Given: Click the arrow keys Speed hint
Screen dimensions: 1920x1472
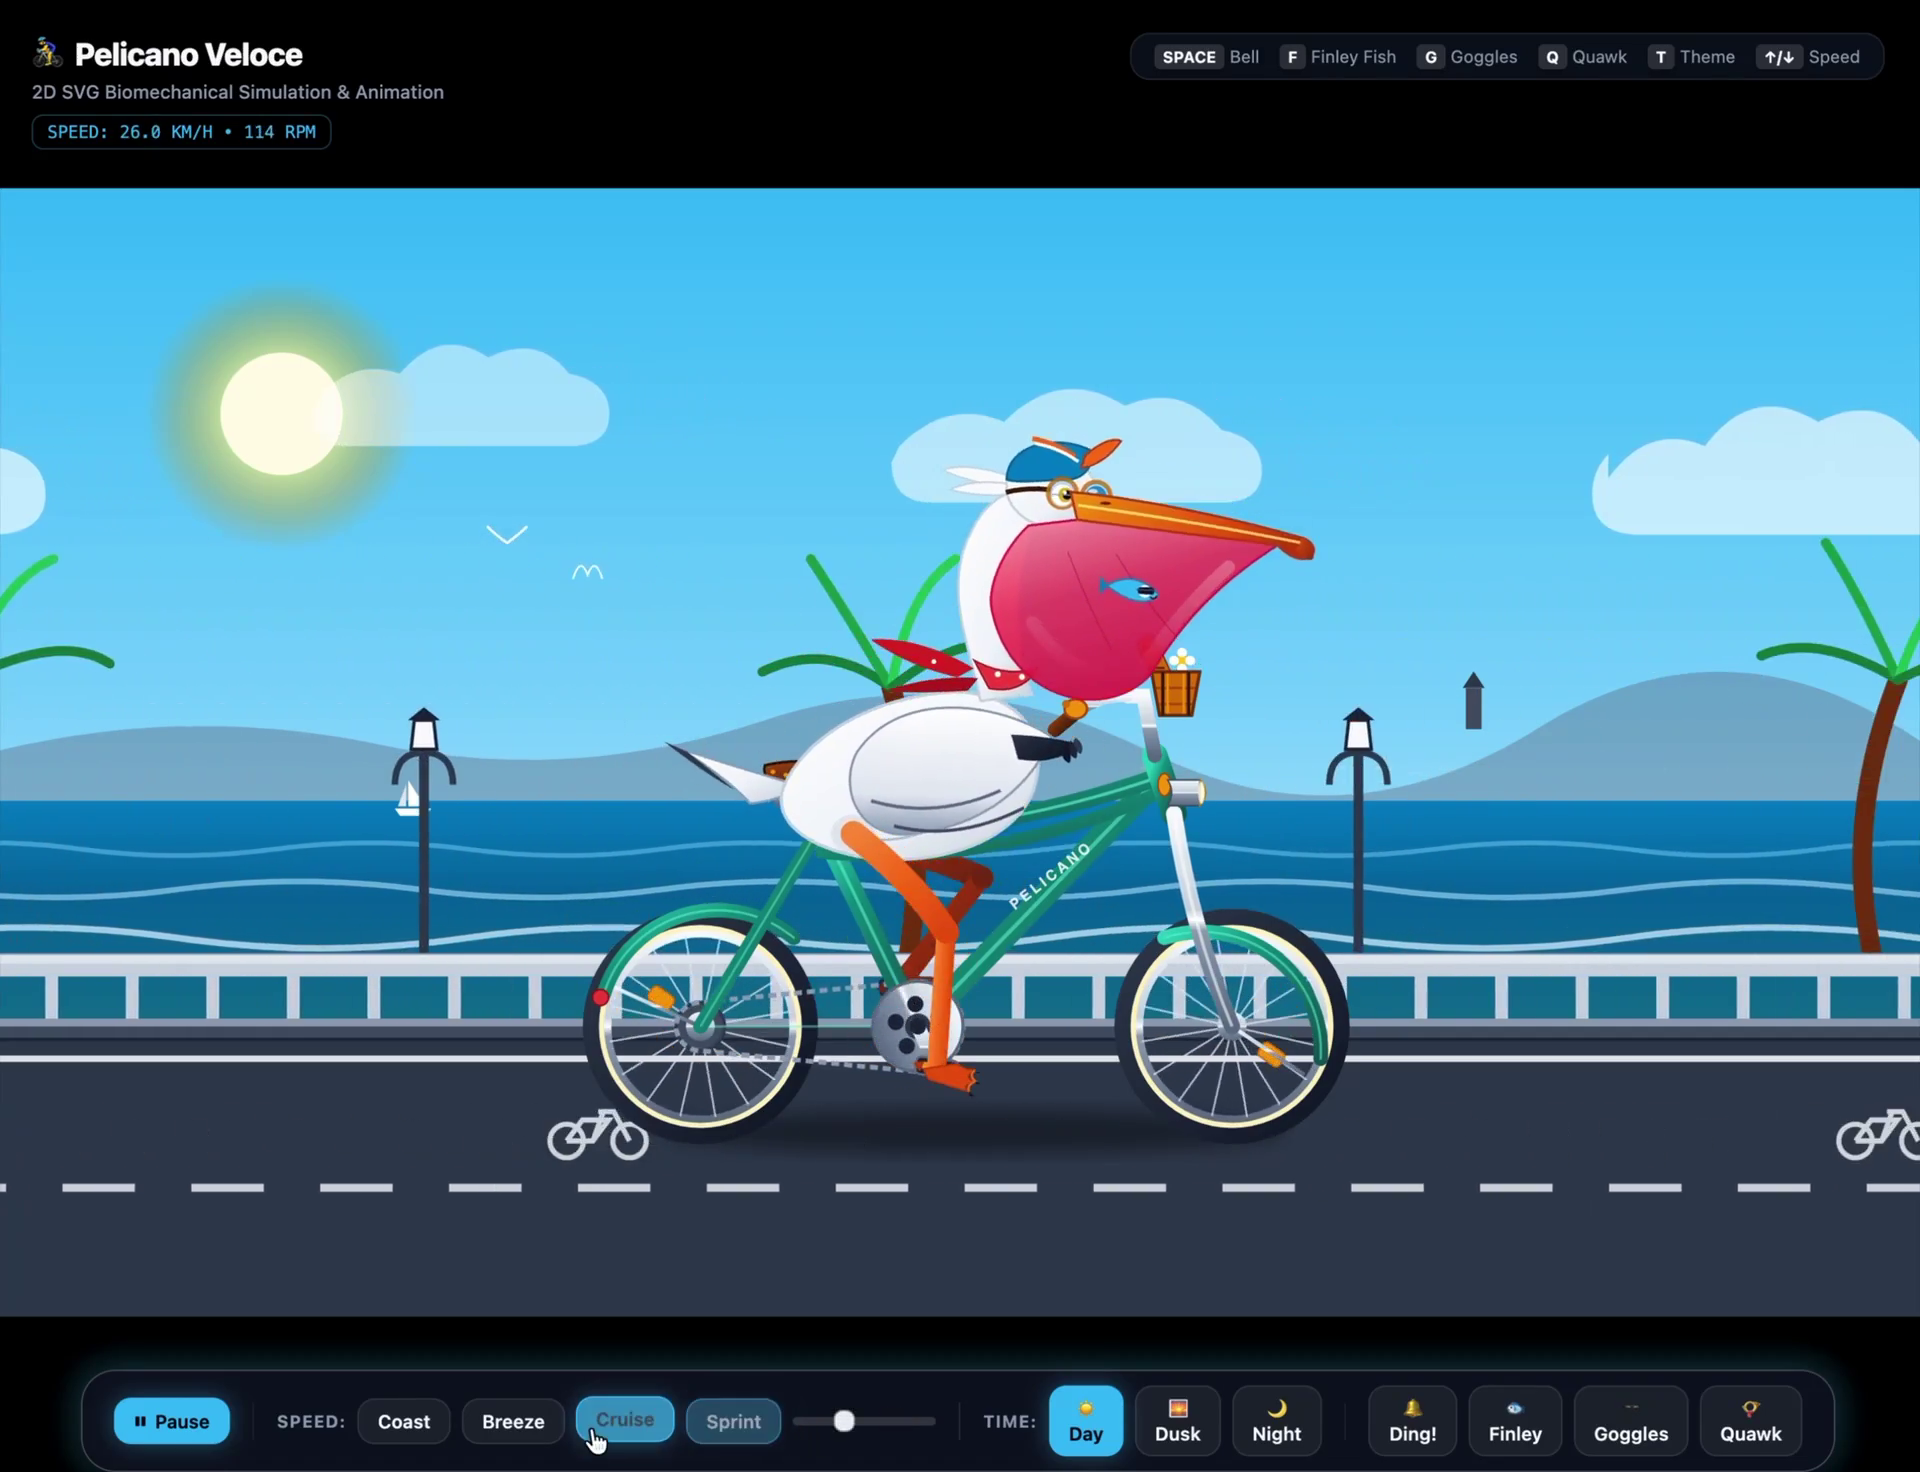Looking at the screenshot, I should click(x=1809, y=57).
